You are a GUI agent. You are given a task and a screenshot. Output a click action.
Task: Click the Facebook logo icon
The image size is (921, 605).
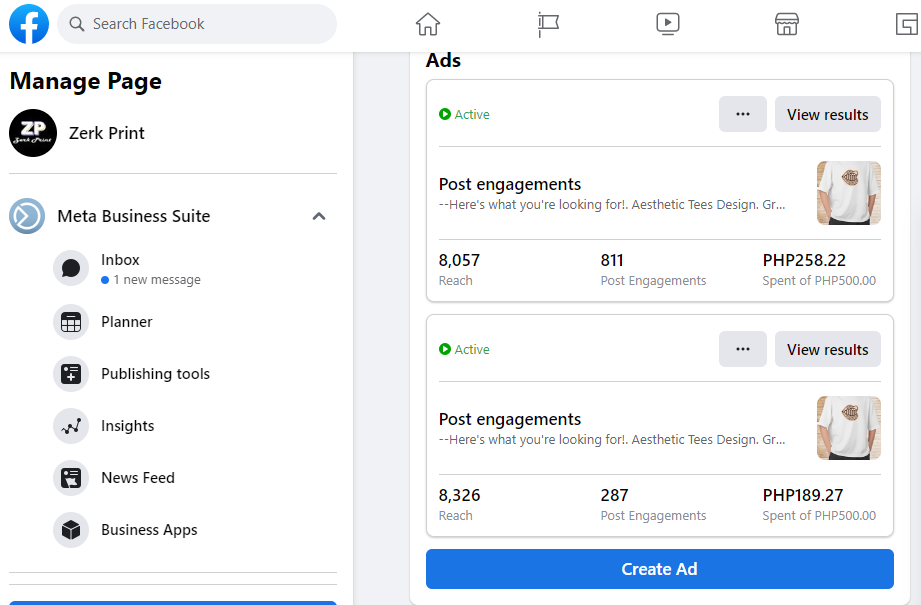click(x=29, y=24)
